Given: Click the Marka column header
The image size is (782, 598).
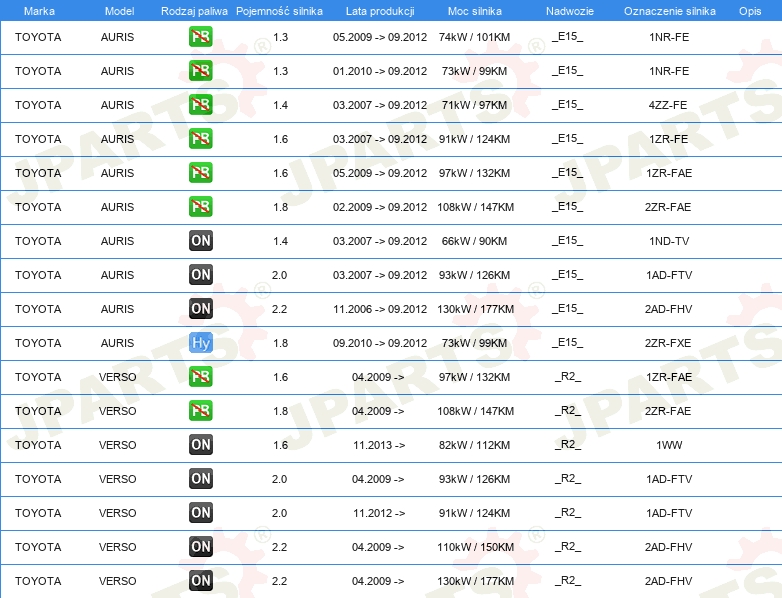Looking at the screenshot, I should coord(39,11).
